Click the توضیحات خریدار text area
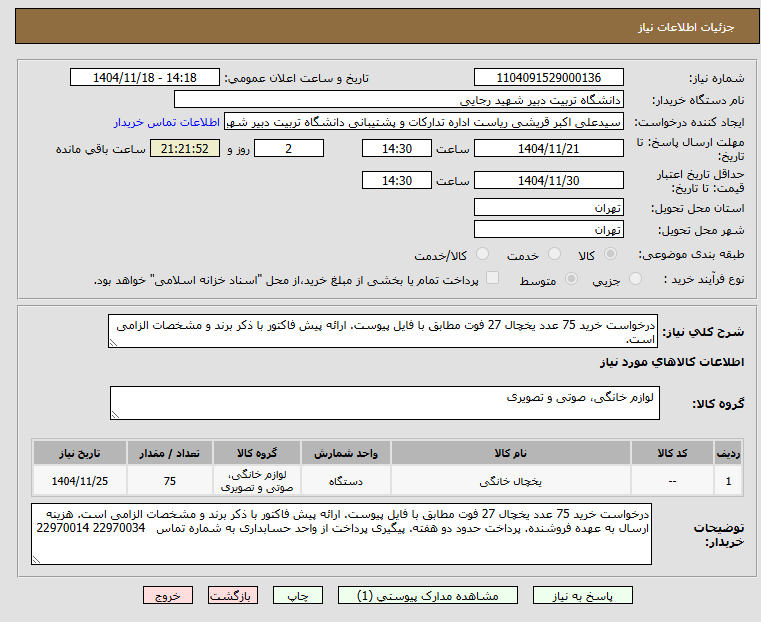This screenshot has height=622, width=761. click(x=341, y=534)
